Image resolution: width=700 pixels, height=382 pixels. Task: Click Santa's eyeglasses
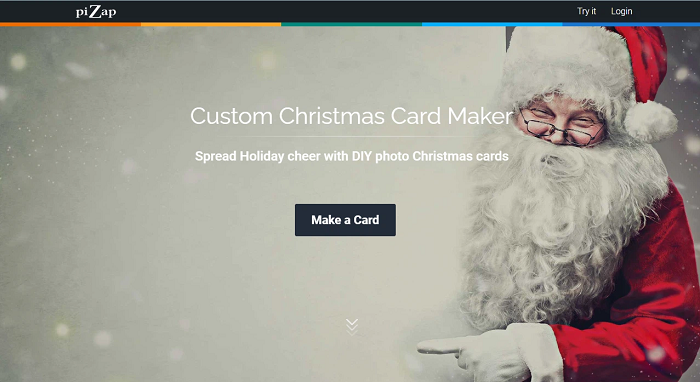pyautogui.click(x=562, y=127)
